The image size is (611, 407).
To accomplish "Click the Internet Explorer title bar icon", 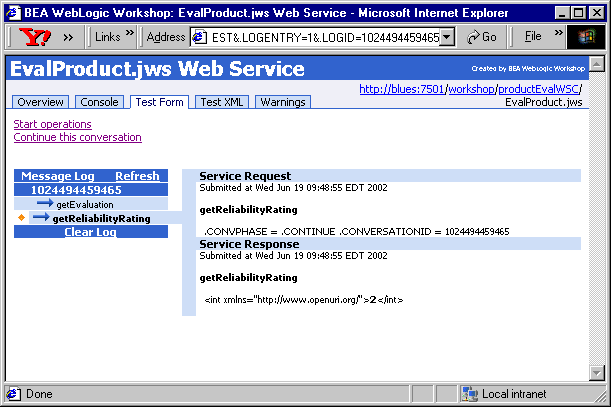I will [14, 13].
